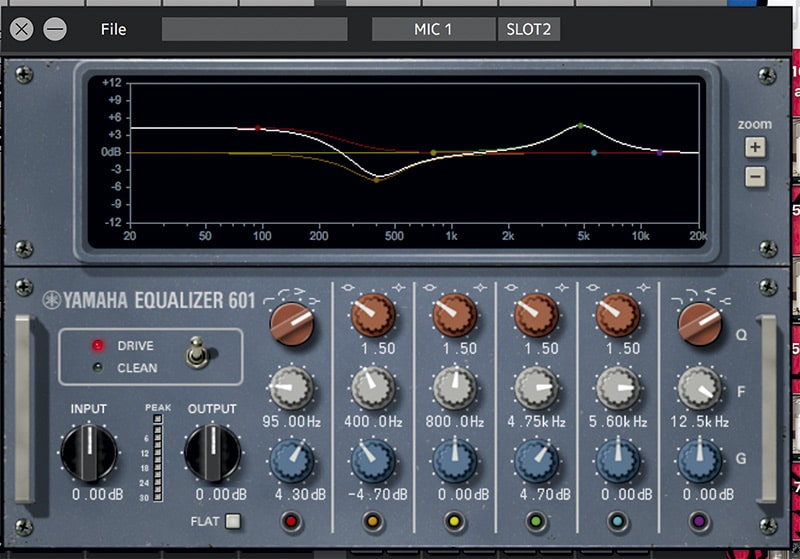This screenshot has width=800, height=559.
Task: Click the high band filter type knob
Action: [700, 323]
